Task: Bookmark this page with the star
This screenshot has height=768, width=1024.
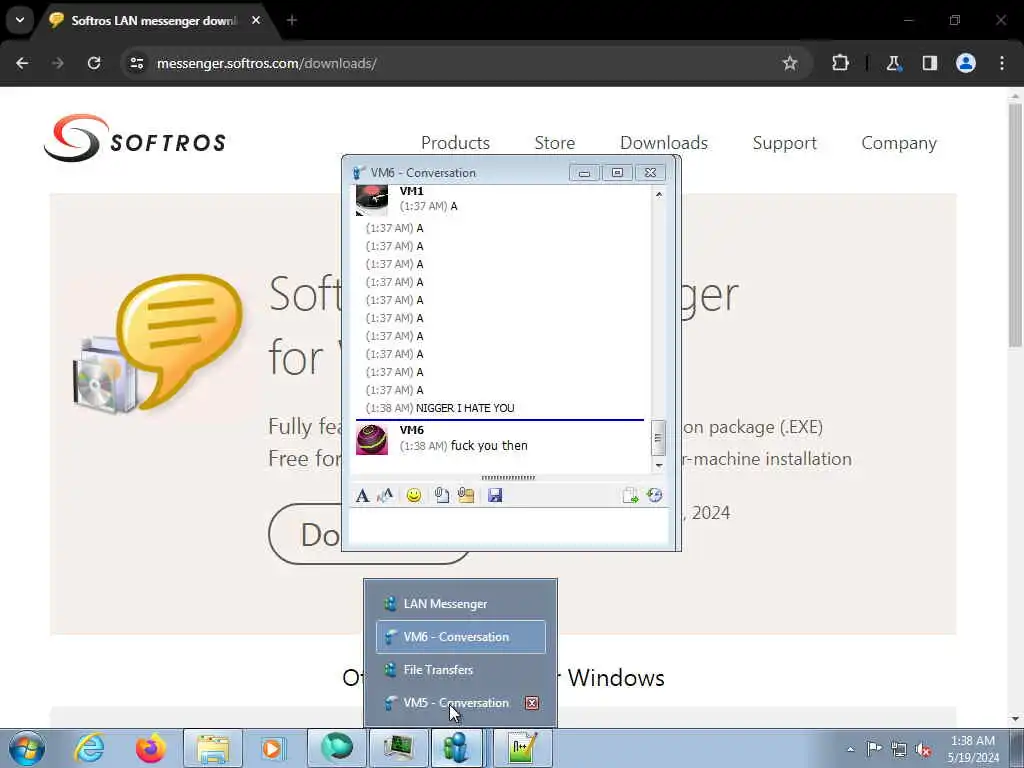Action: [x=790, y=63]
